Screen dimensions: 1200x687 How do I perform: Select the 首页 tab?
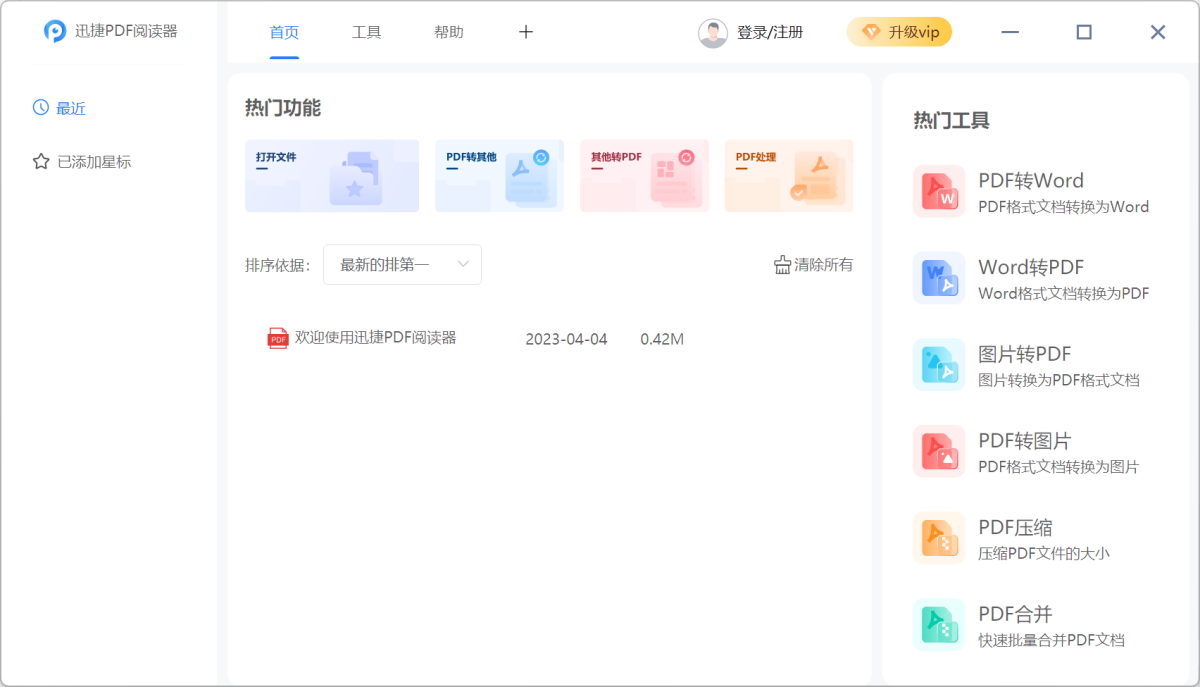pyautogui.click(x=284, y=32)
